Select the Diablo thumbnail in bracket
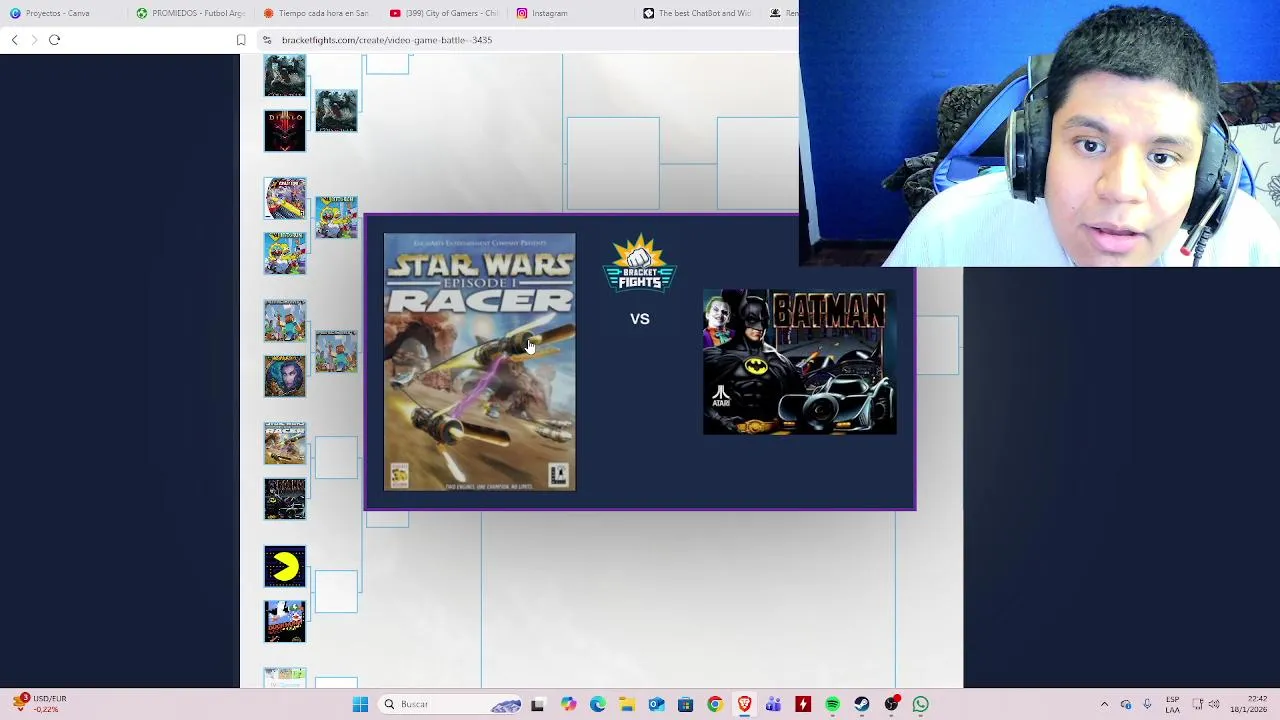This screenshot has height=720, width=1280. click(x=285, y=131)
